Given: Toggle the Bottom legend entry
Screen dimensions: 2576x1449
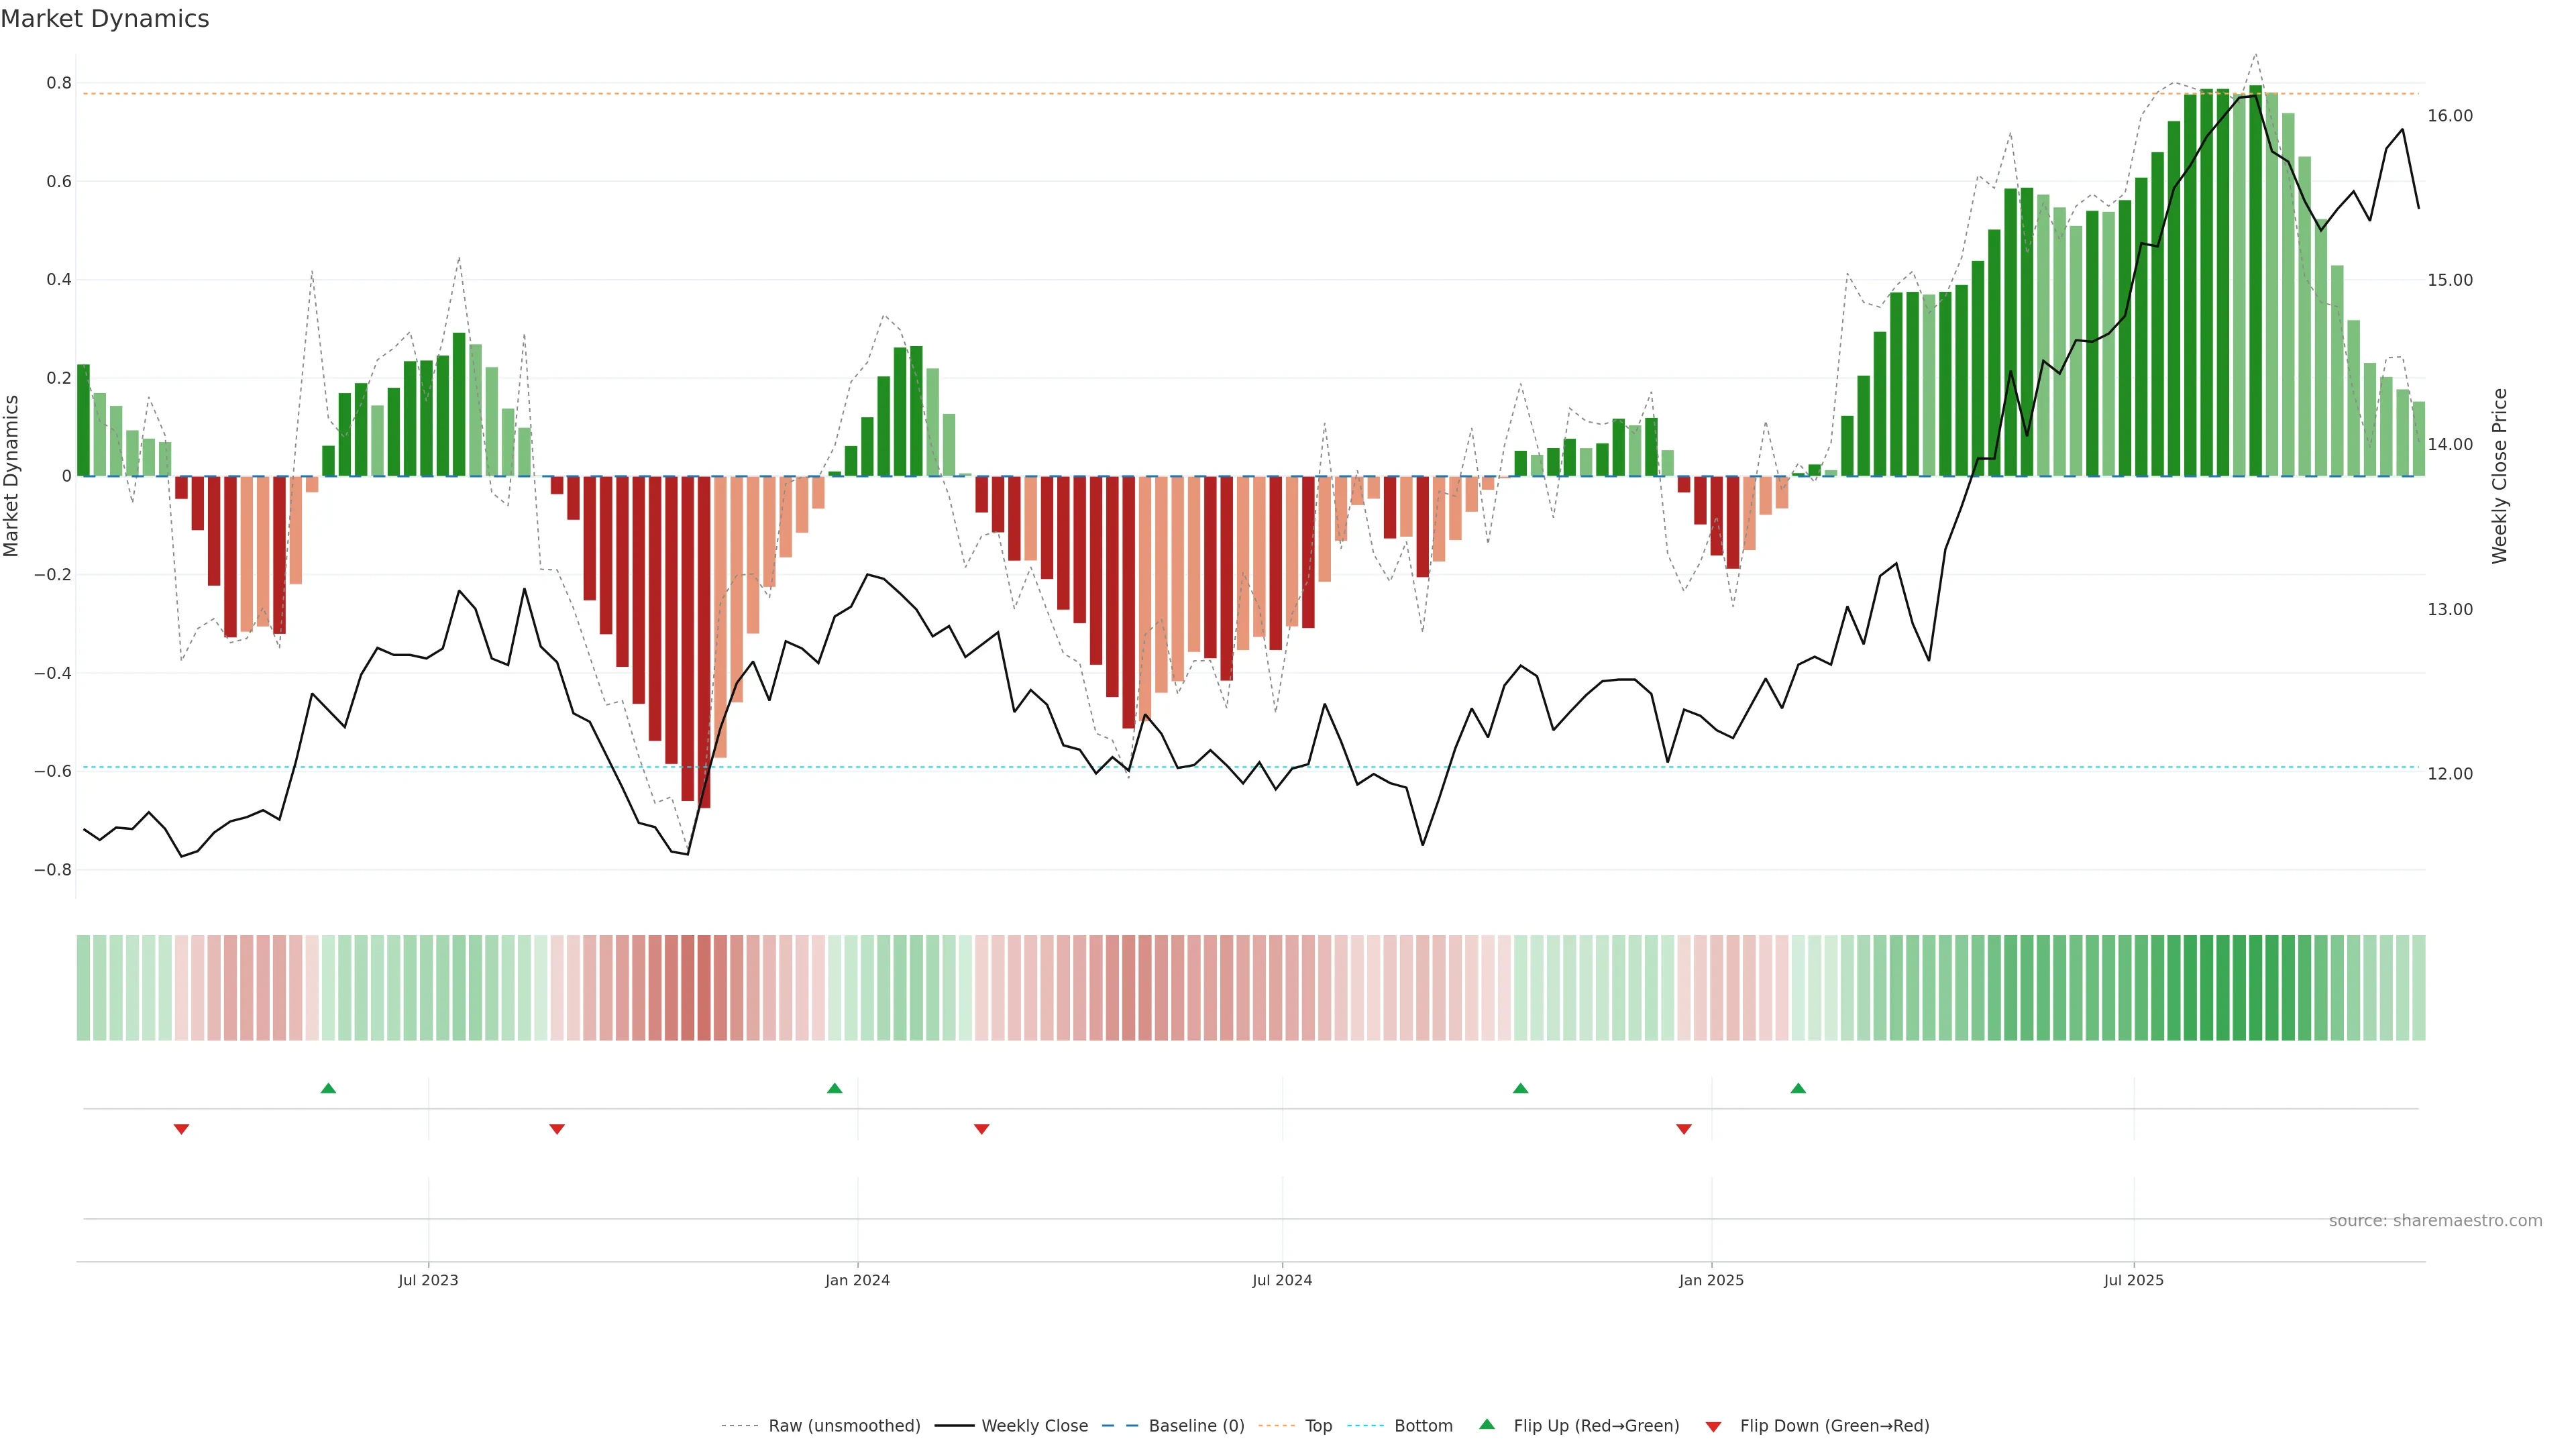Looking at the screenshot, I should click(x=1423, y=1426).
